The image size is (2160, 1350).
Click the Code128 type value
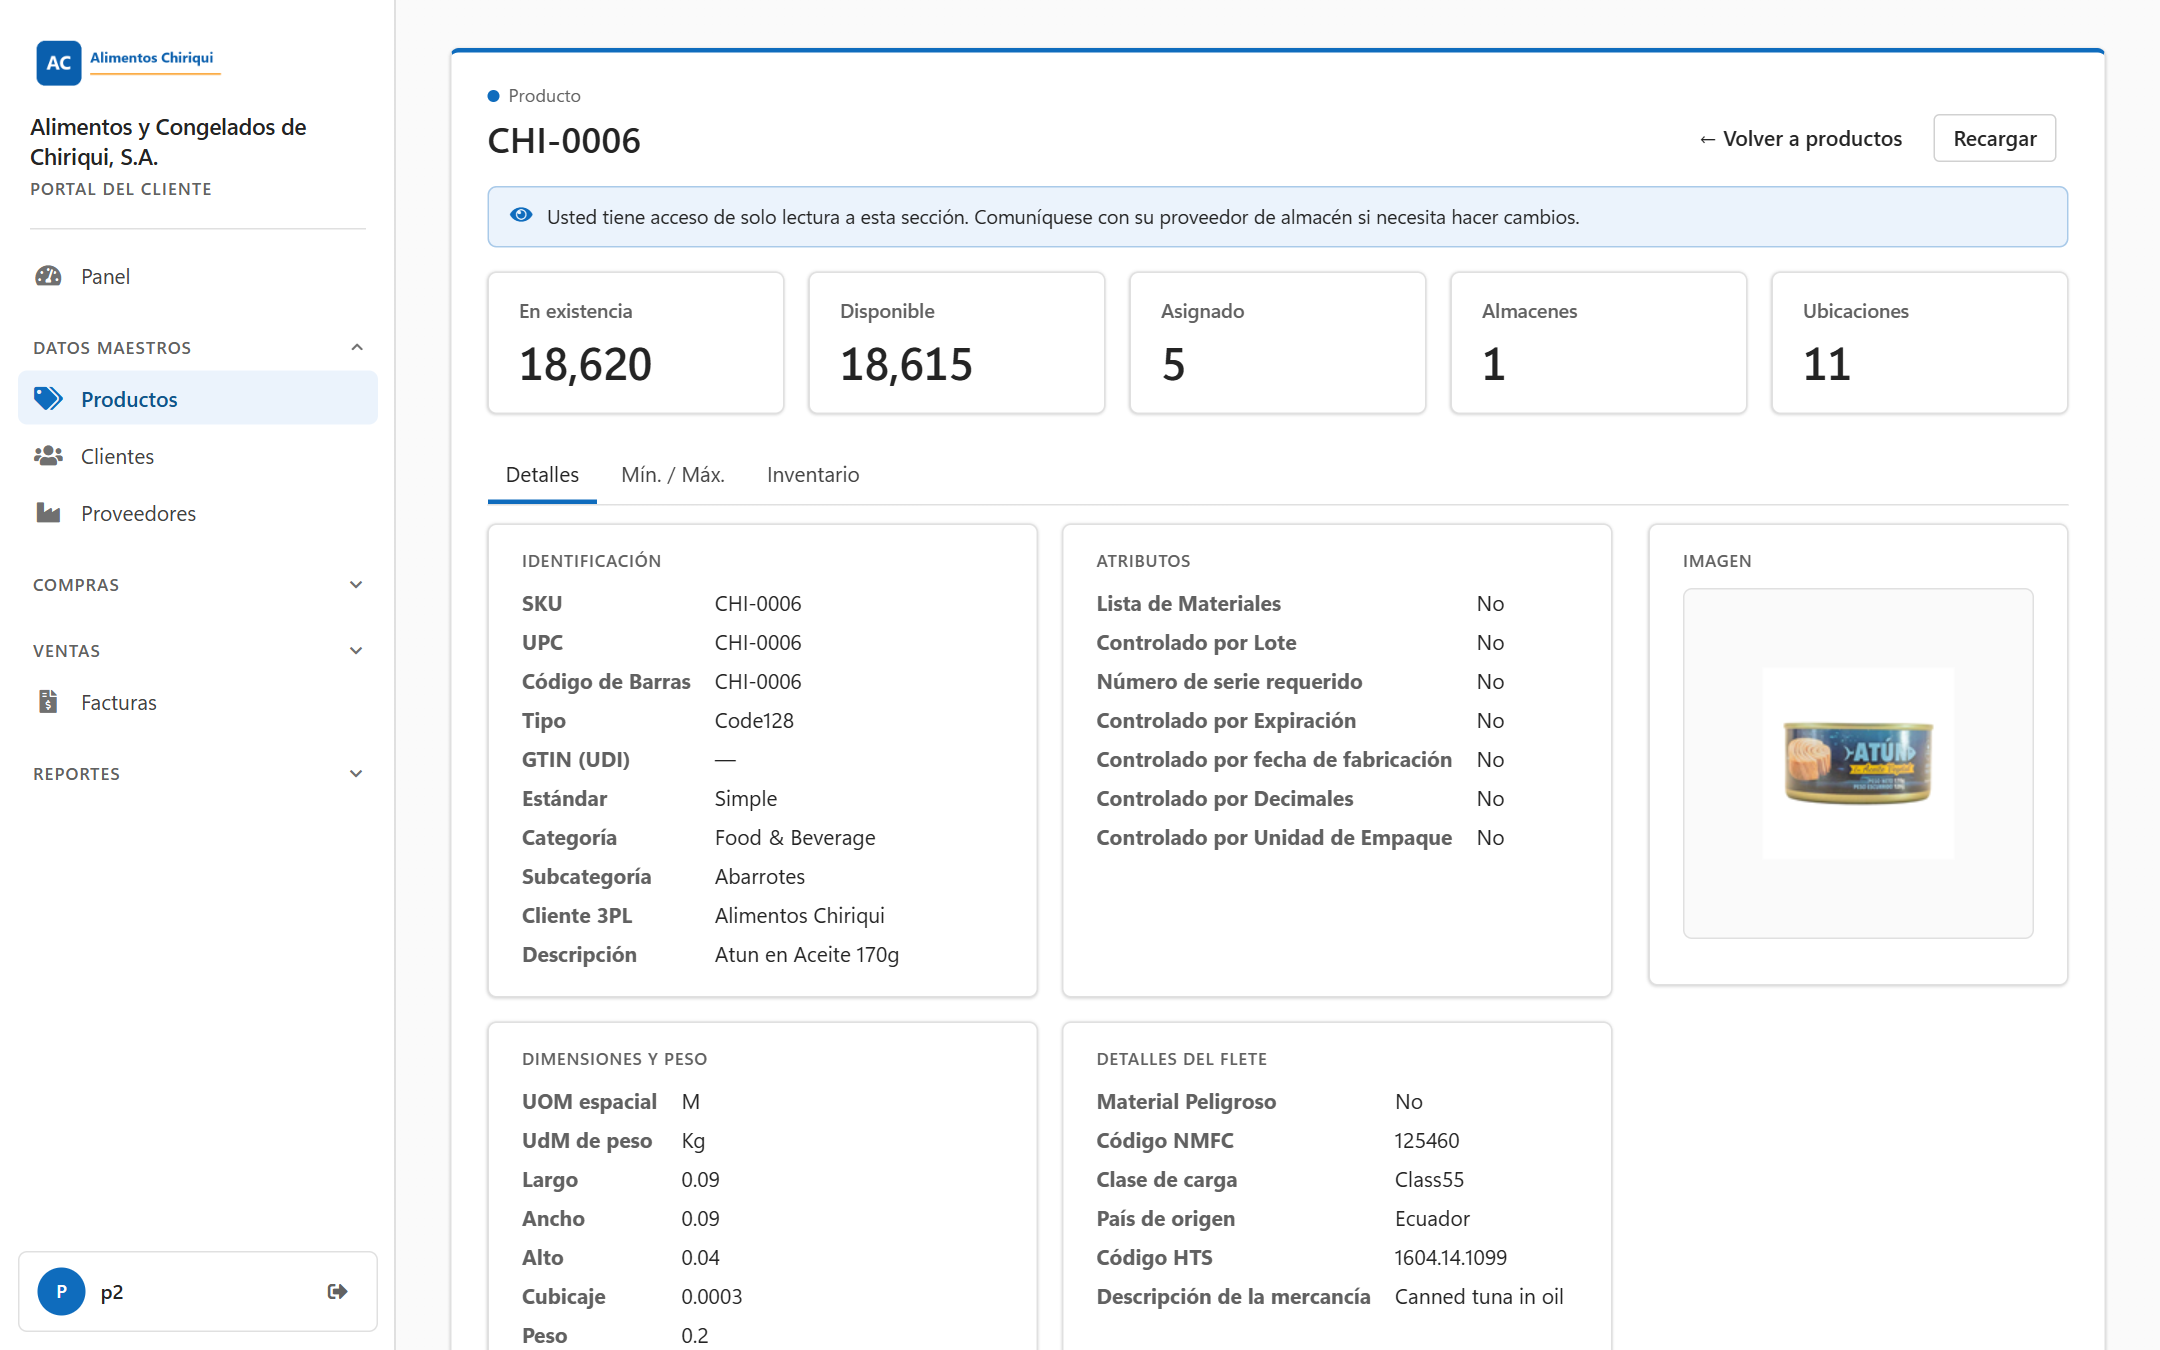[754, 720]
